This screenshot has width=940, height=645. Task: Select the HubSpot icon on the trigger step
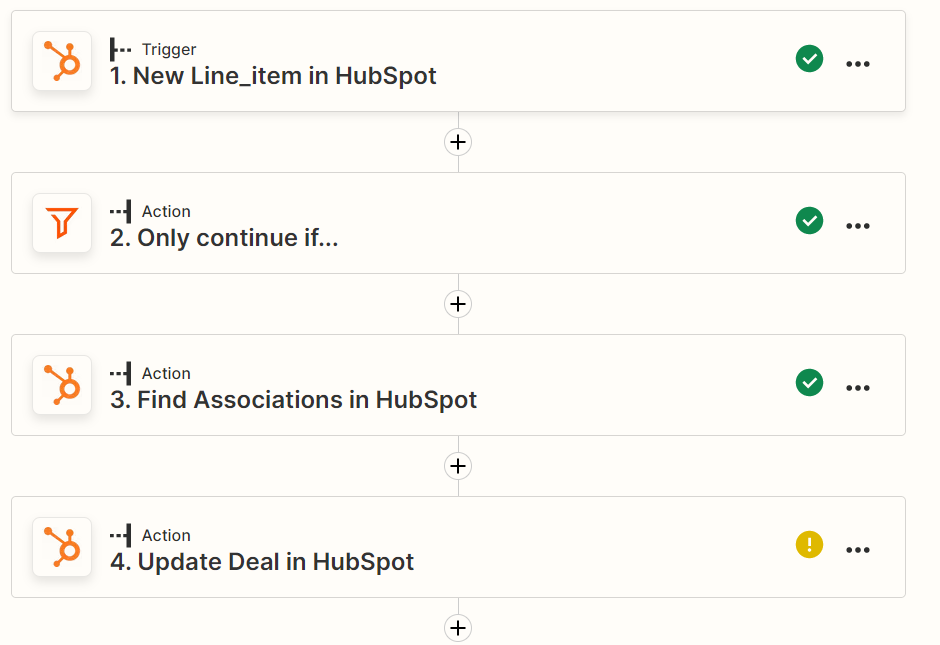pyautogui.click(x=62, y=61)
